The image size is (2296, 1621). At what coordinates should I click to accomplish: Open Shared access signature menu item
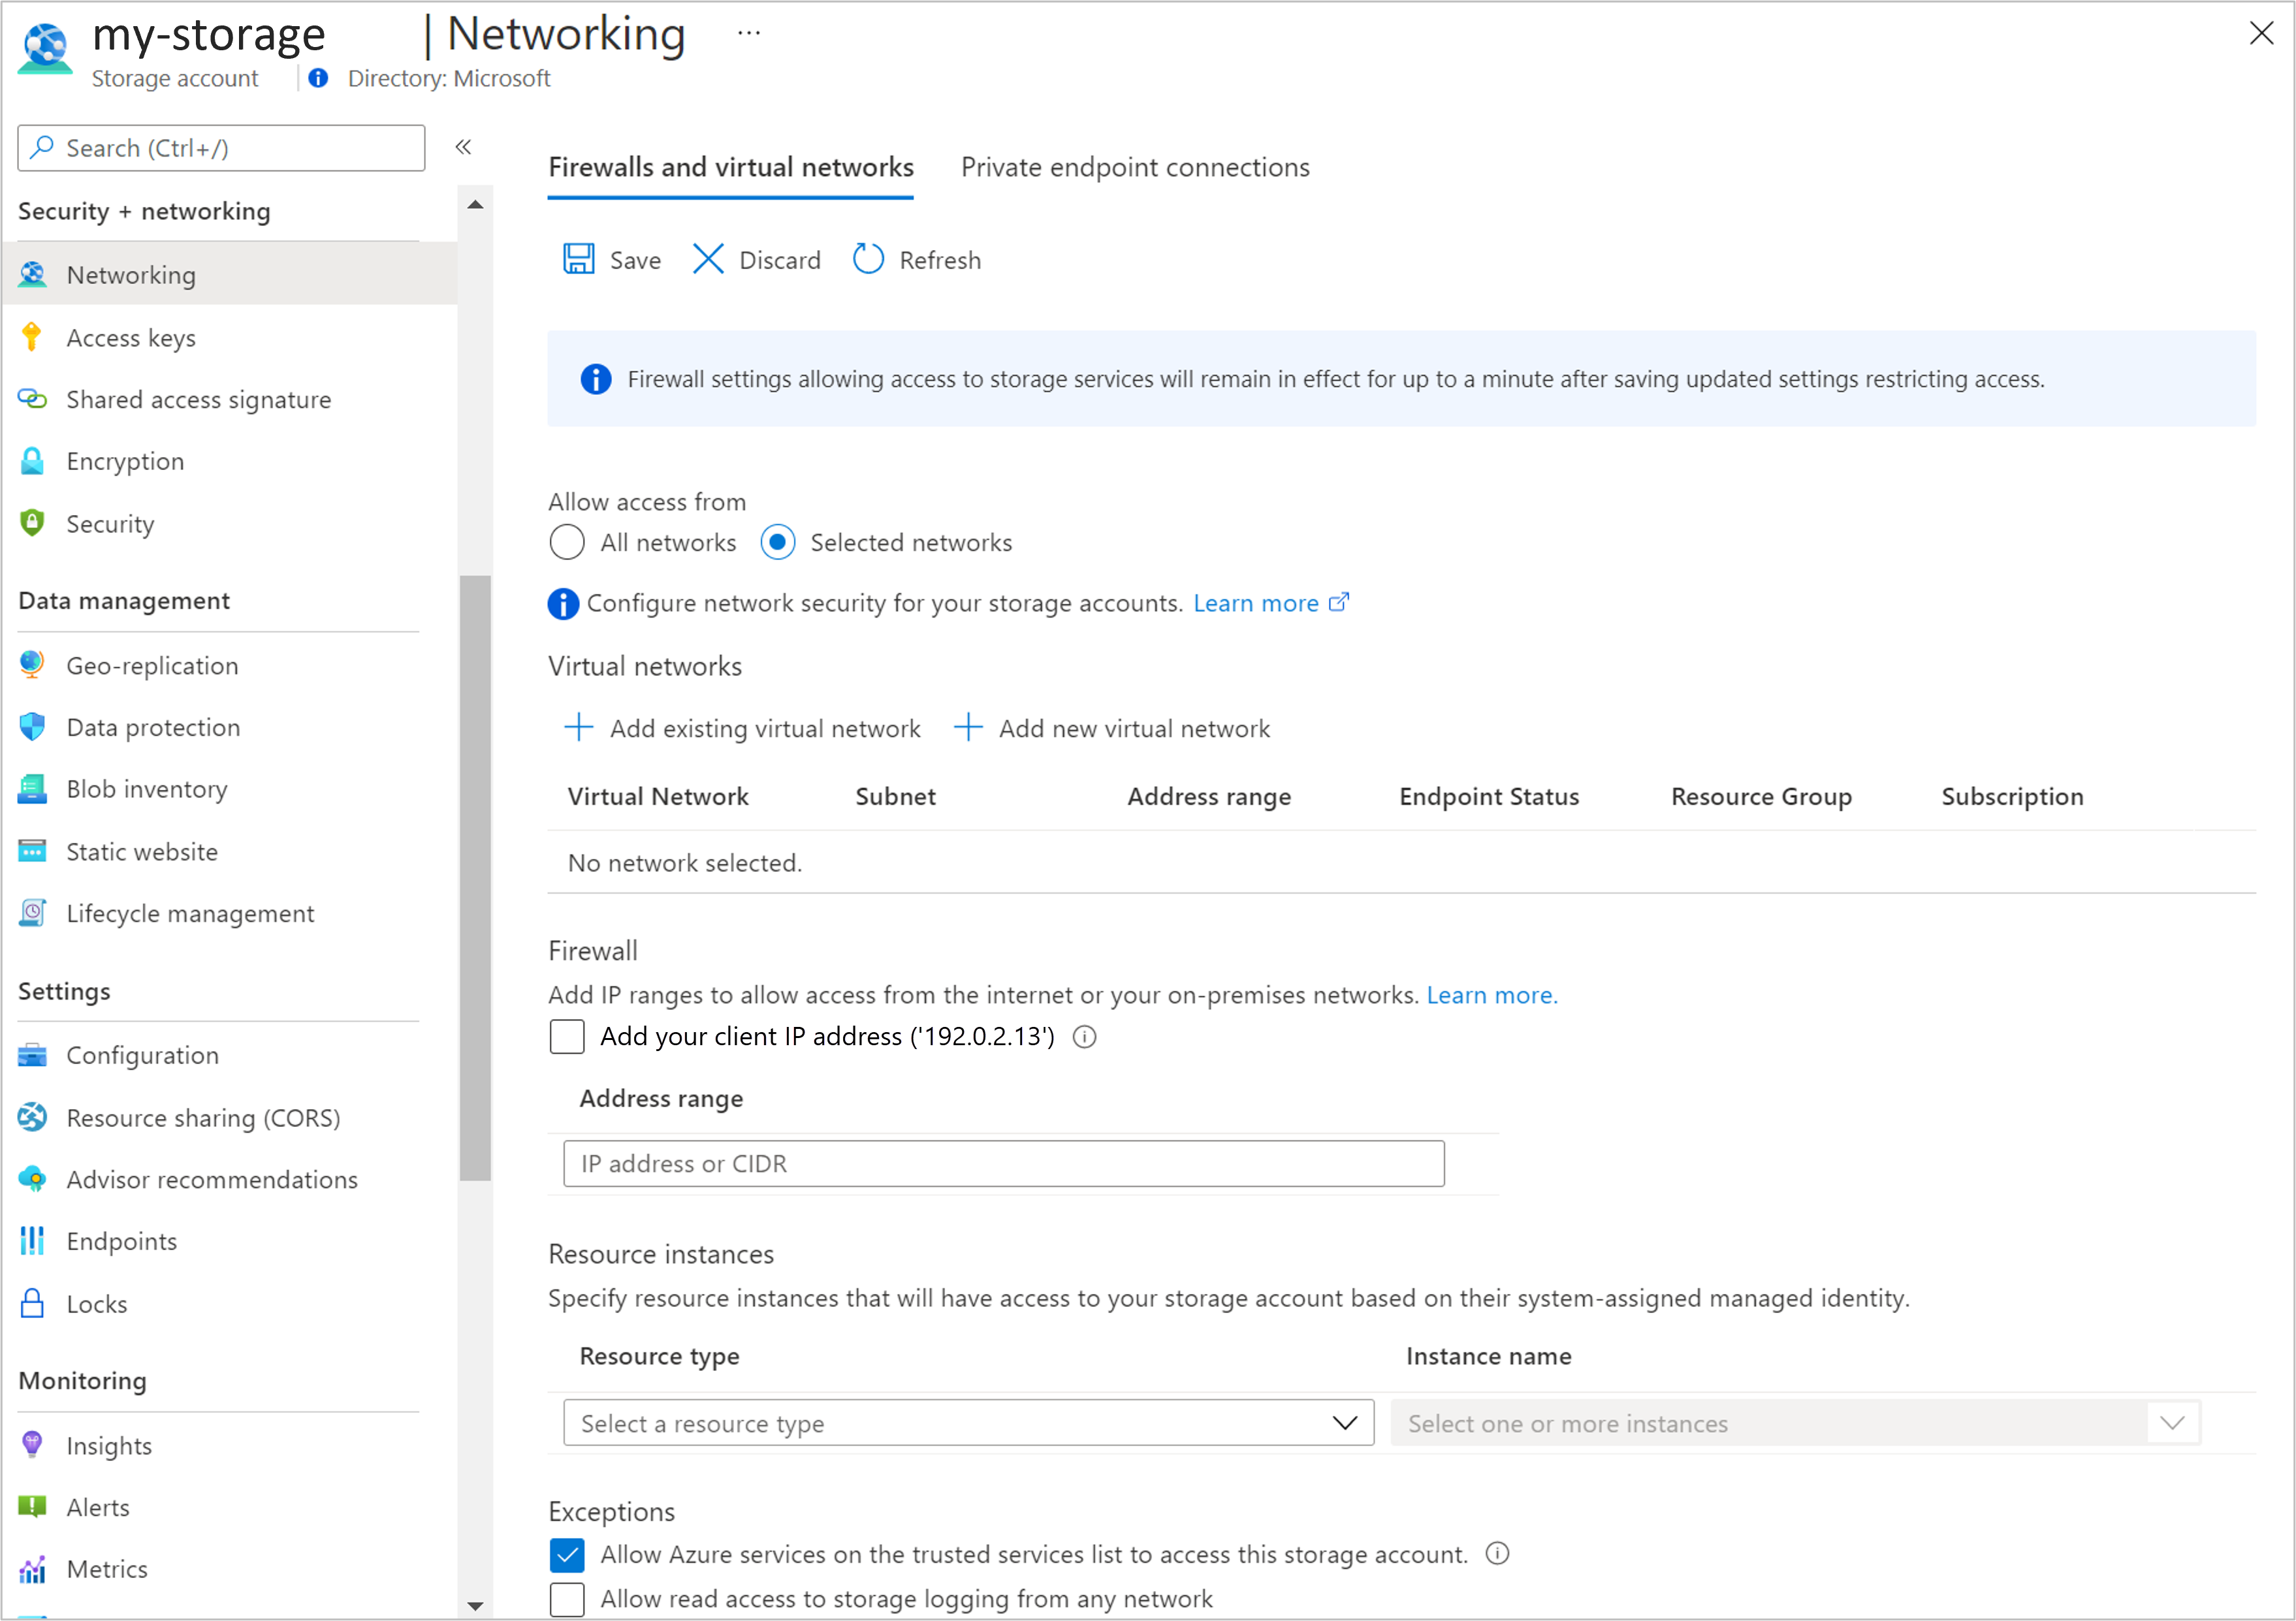point(198,400)
